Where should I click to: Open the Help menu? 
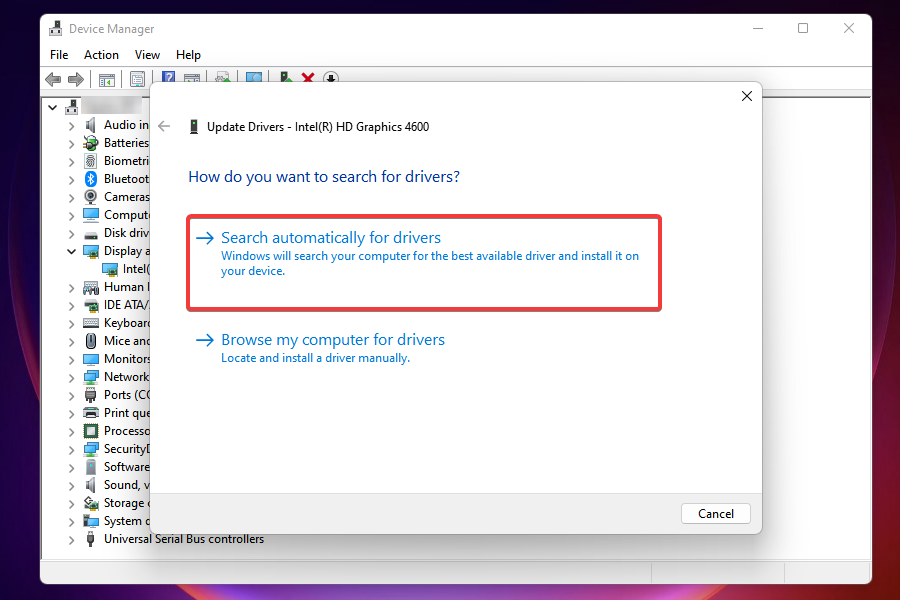[x=188, y=55]
